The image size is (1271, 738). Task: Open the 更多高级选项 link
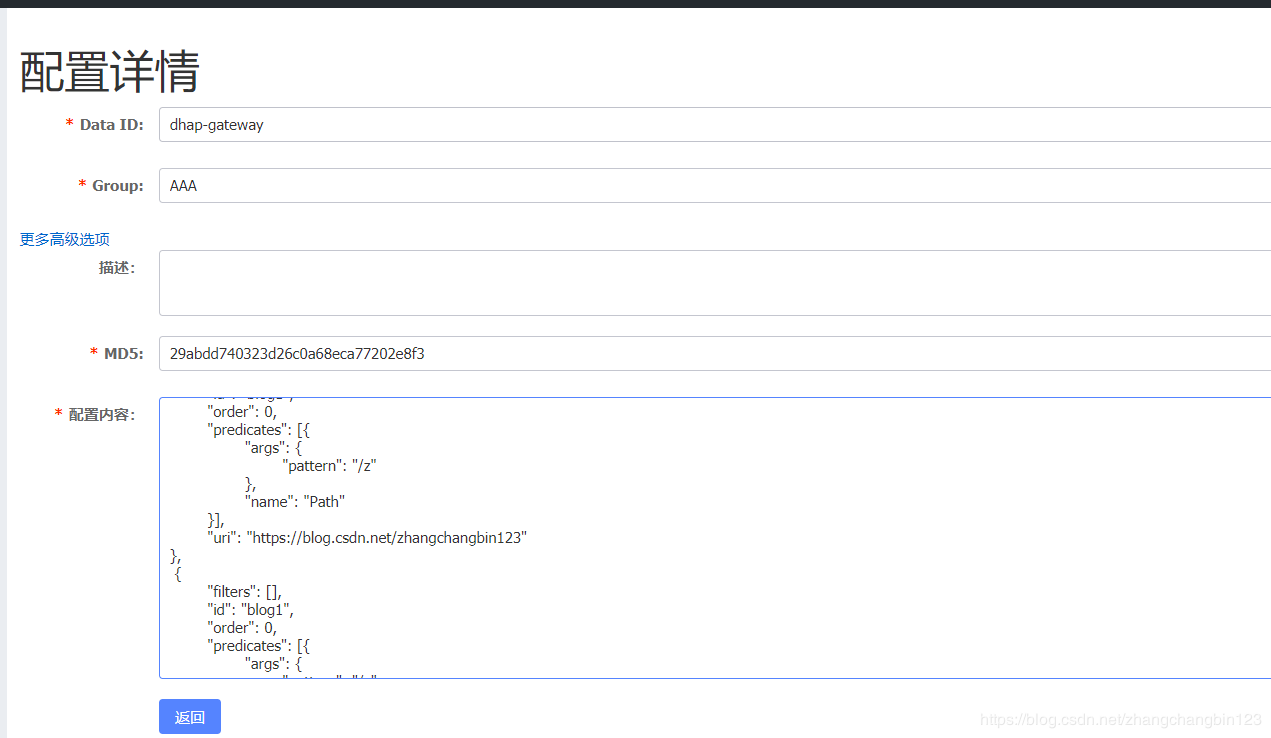(65, 240)
